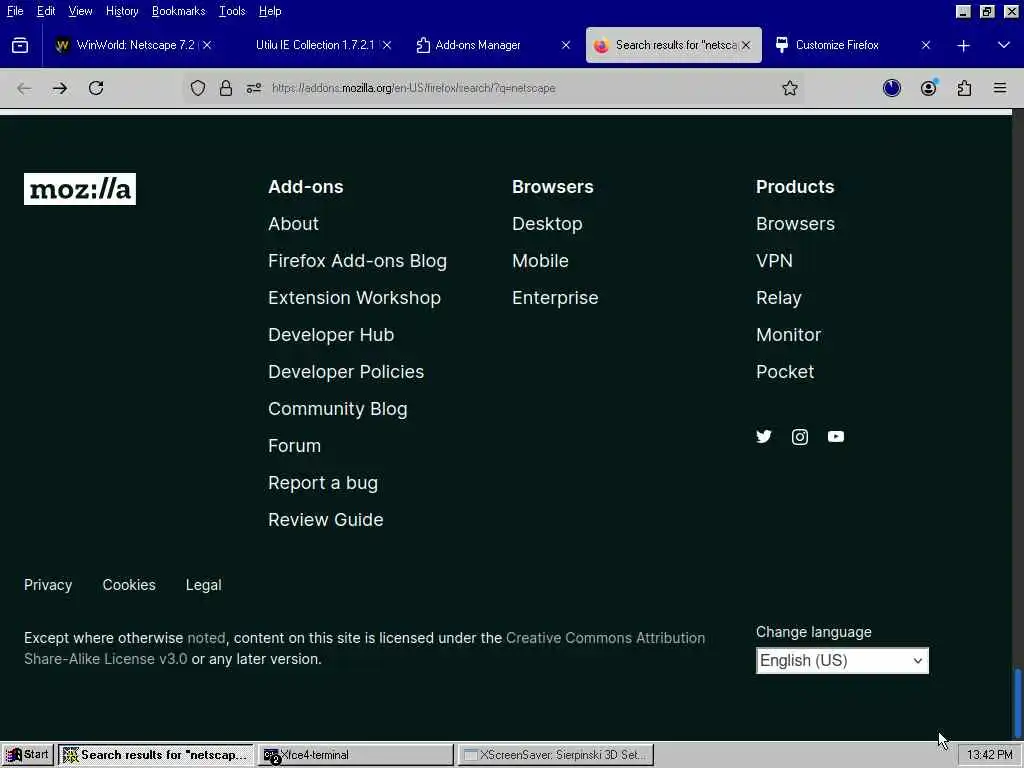This screenshot has height=768, width=1024.
Task: Open the File menu
Action: (x=15, y=11)
